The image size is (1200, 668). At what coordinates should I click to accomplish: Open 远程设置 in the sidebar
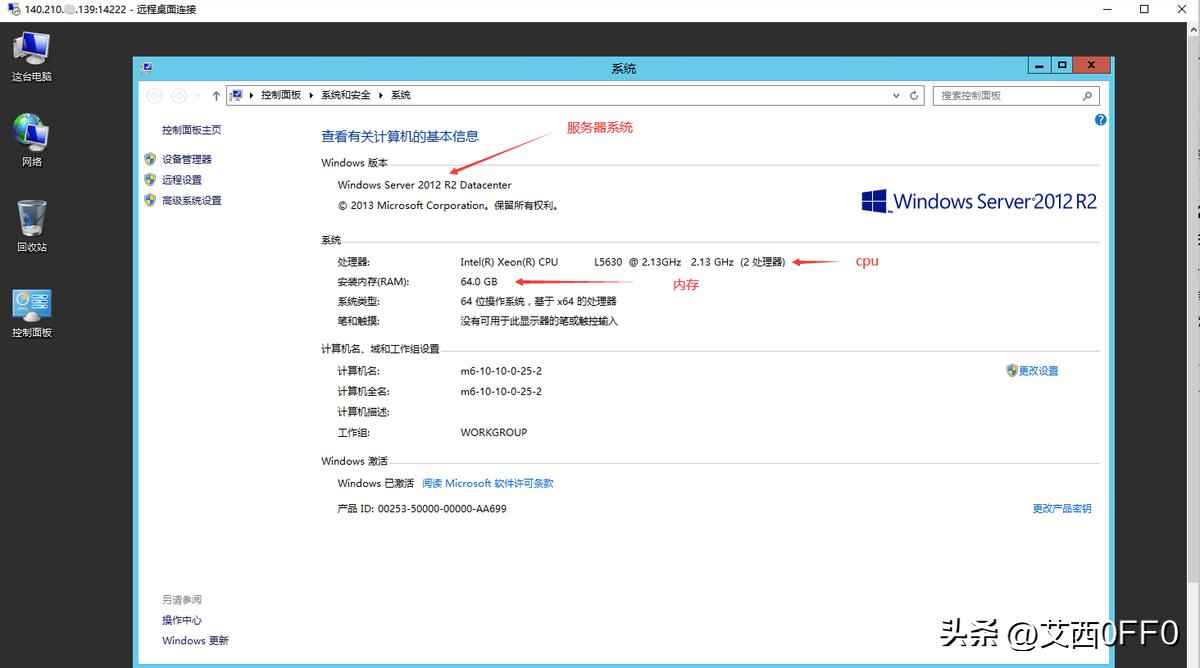click(182, 179)
